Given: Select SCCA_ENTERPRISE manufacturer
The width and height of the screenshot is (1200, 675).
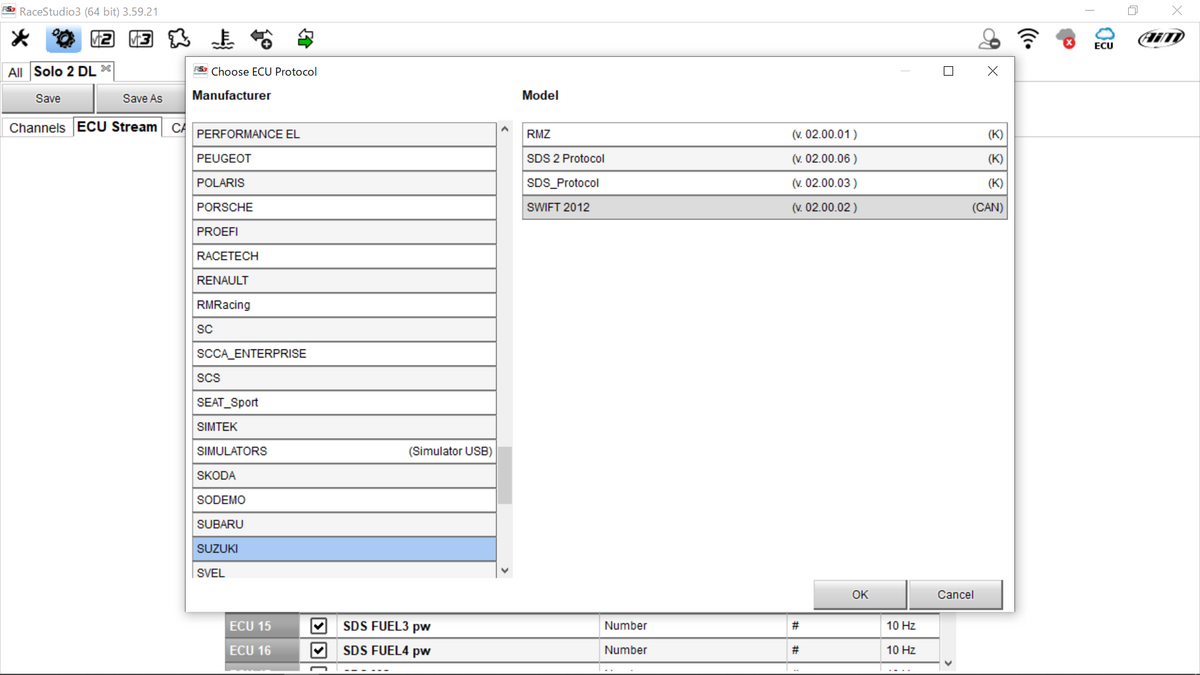Looking at the screenshot, I should pos(344,354).
